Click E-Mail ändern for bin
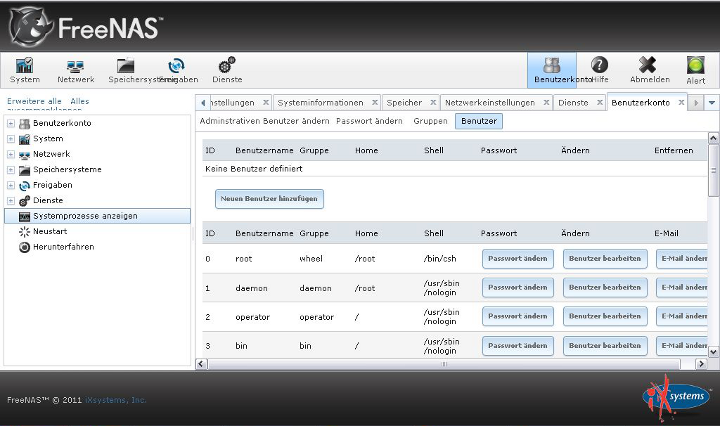Screen dimensions: 720x426 tap(682, 346)
